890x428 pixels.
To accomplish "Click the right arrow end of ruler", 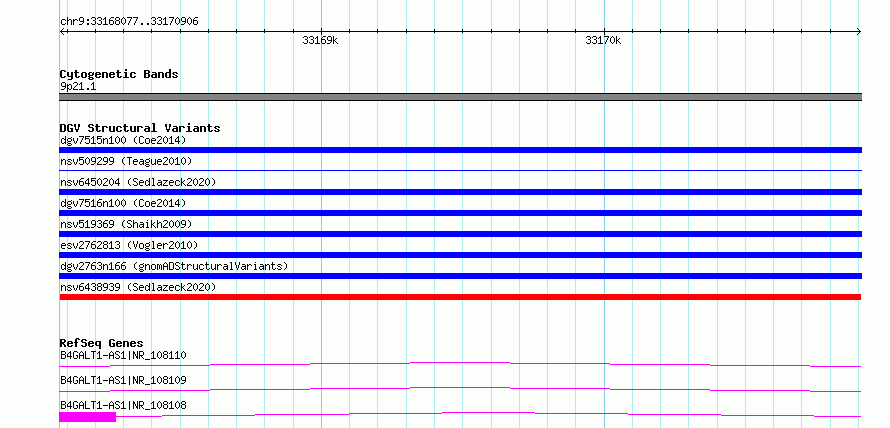I will click(859, 32).
